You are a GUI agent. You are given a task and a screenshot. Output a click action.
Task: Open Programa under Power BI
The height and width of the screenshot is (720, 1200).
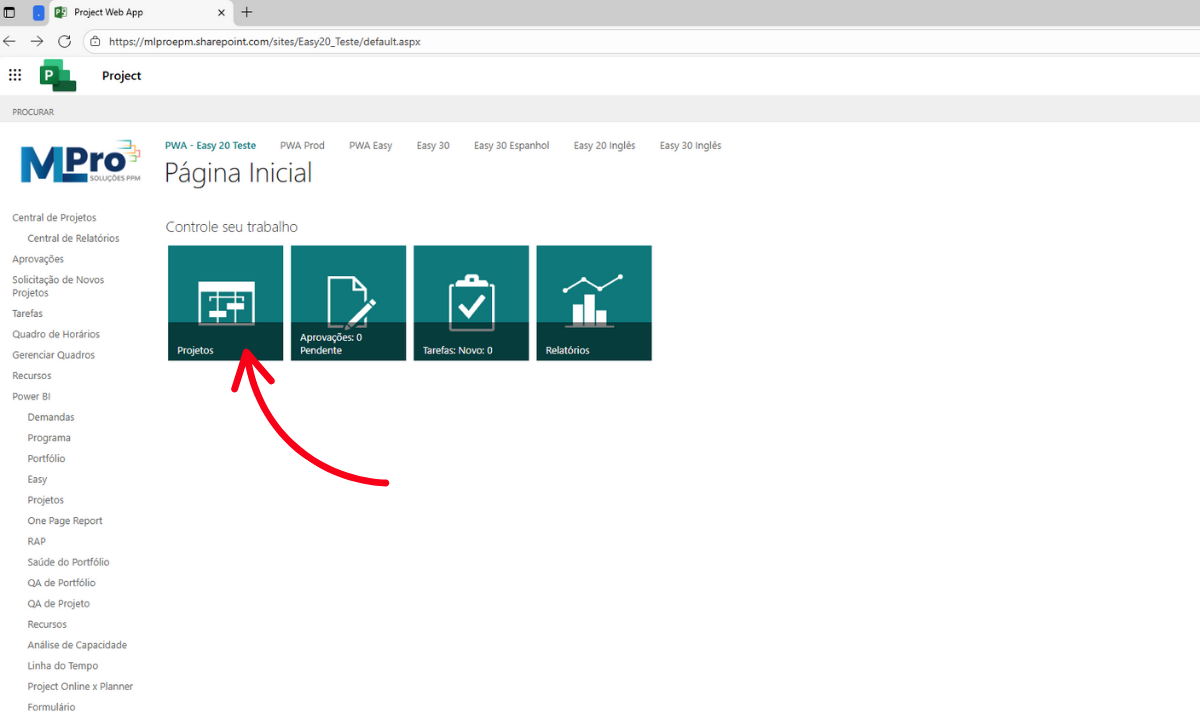pos(49,438)
